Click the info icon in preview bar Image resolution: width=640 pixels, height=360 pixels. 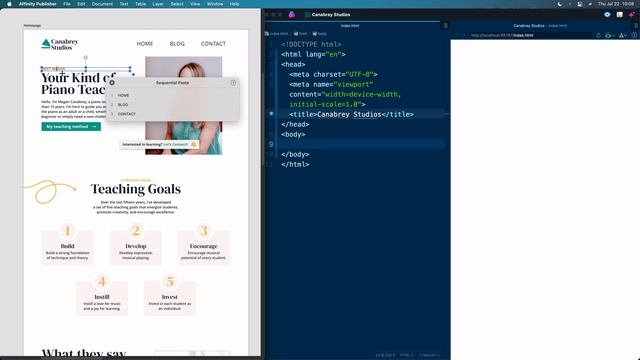[634, 36]
